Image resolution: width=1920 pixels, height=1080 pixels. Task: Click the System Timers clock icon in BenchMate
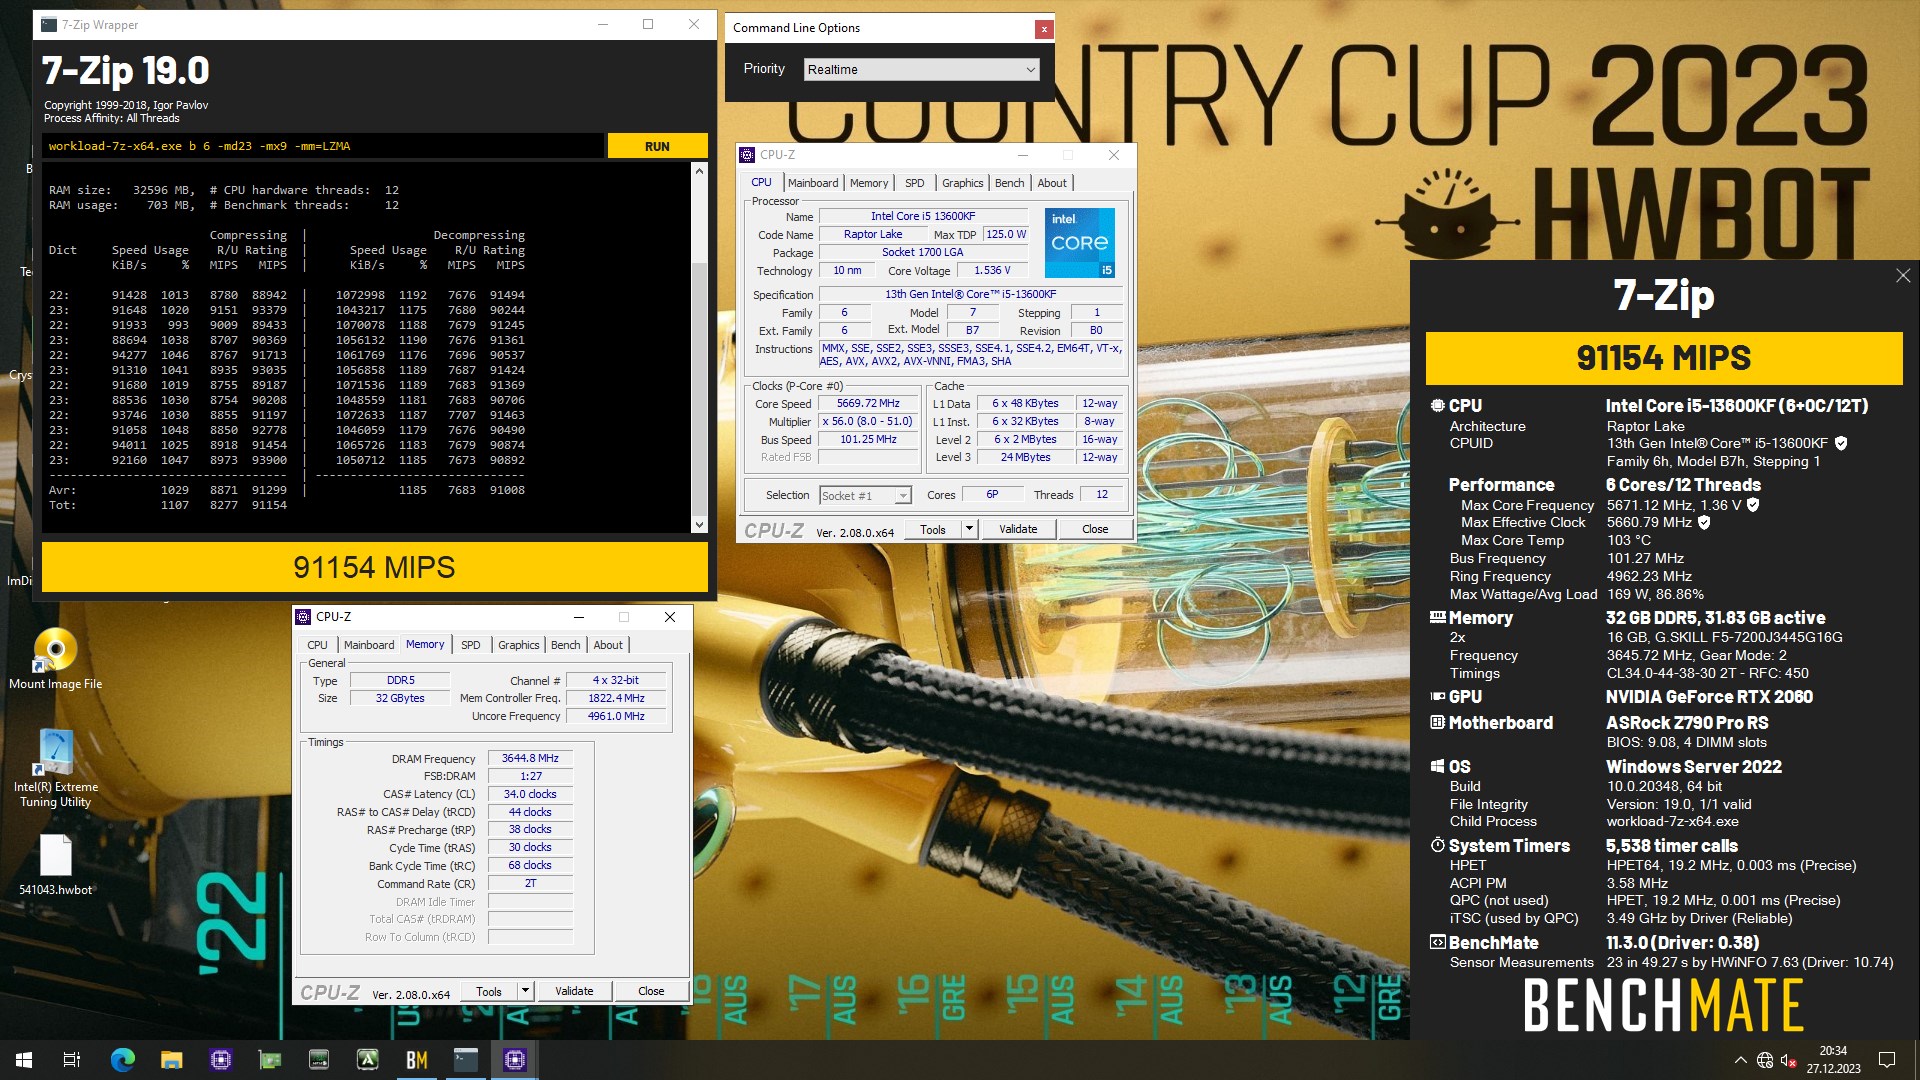[1437, 846]
